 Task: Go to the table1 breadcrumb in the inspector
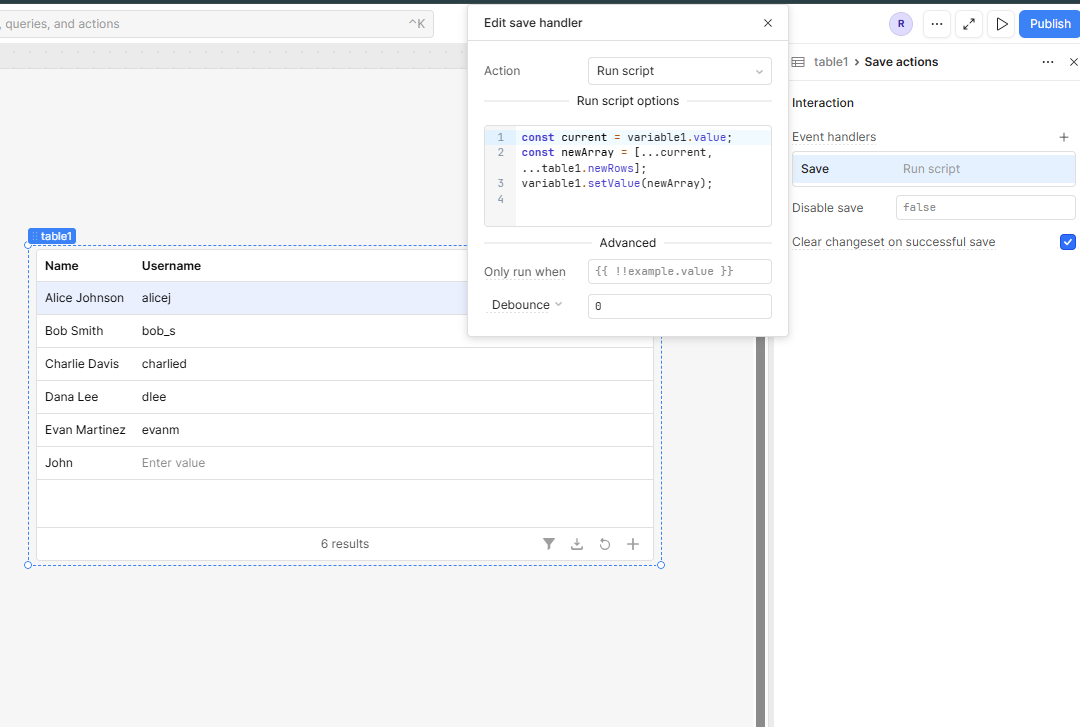831,62
